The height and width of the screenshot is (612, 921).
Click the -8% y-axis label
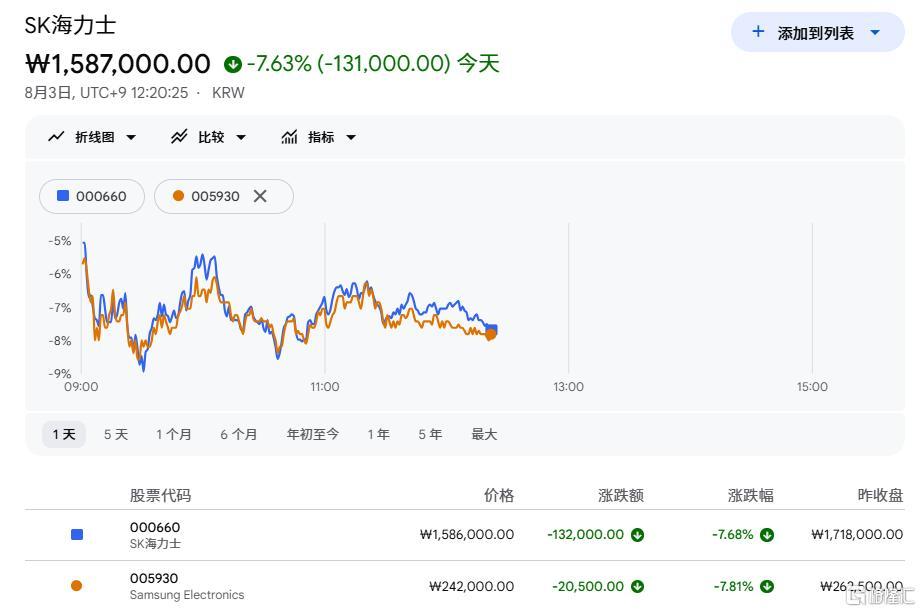coord(59,341)
